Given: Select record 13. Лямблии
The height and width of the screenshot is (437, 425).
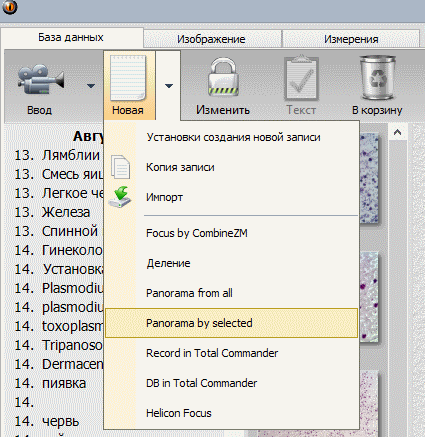Looking at the screenshot, I should (x=57, y=155).
